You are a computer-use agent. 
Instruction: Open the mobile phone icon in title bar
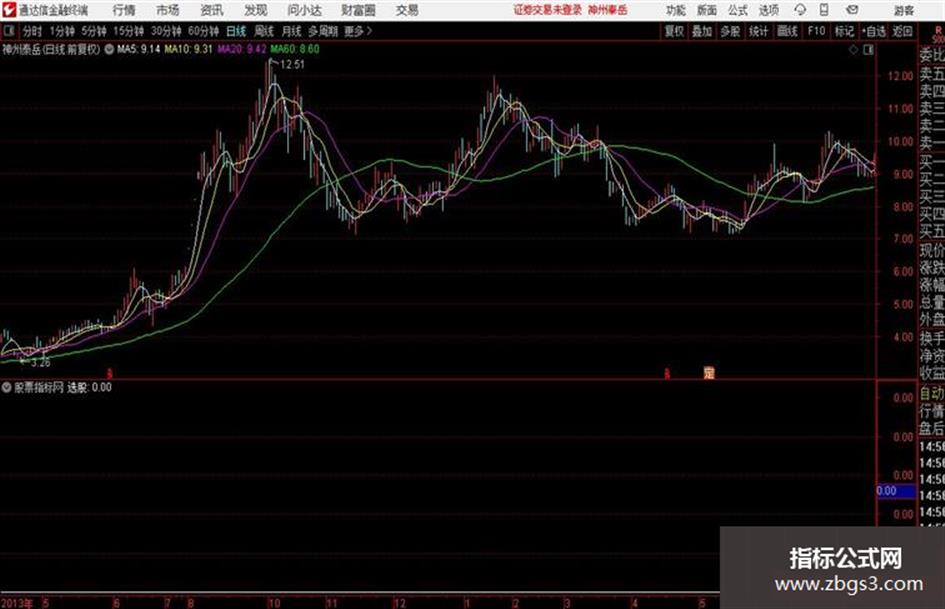[x=824, y=10]
